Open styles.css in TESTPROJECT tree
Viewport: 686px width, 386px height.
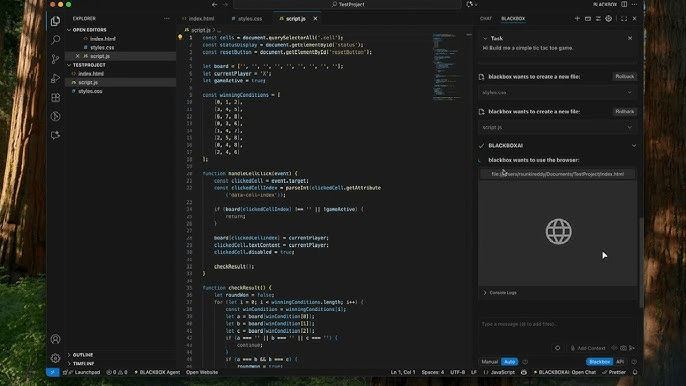[90, 91]
